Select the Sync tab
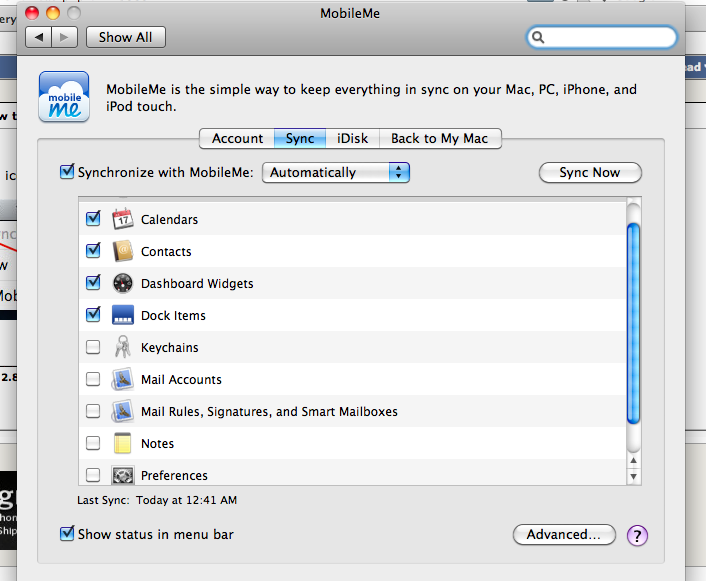Viewport: 706px width, 581px height. pyautogui.click(x=300, y=138)
